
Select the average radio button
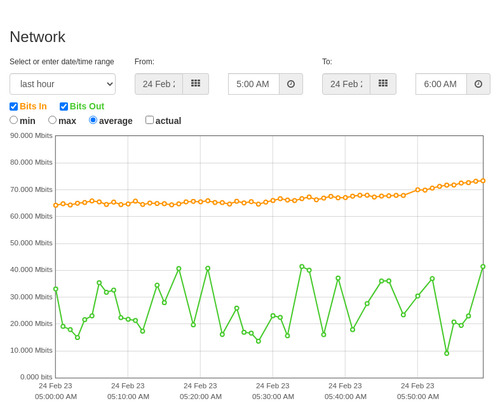point(93,120)
